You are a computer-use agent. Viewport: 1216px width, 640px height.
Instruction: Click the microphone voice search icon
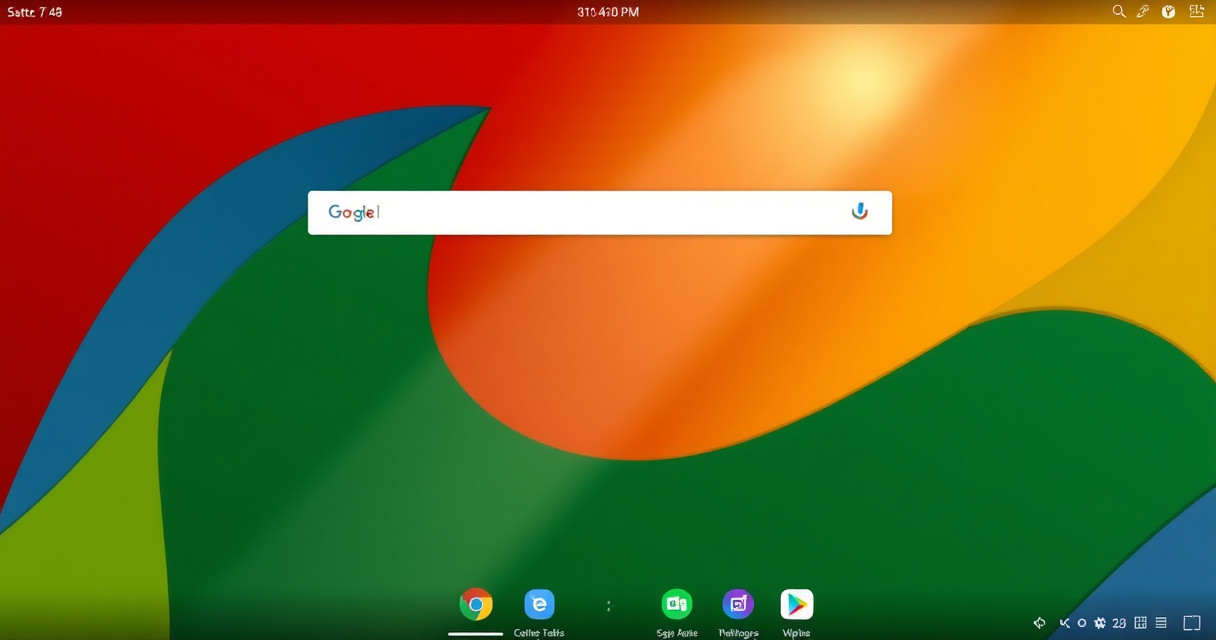859,212
